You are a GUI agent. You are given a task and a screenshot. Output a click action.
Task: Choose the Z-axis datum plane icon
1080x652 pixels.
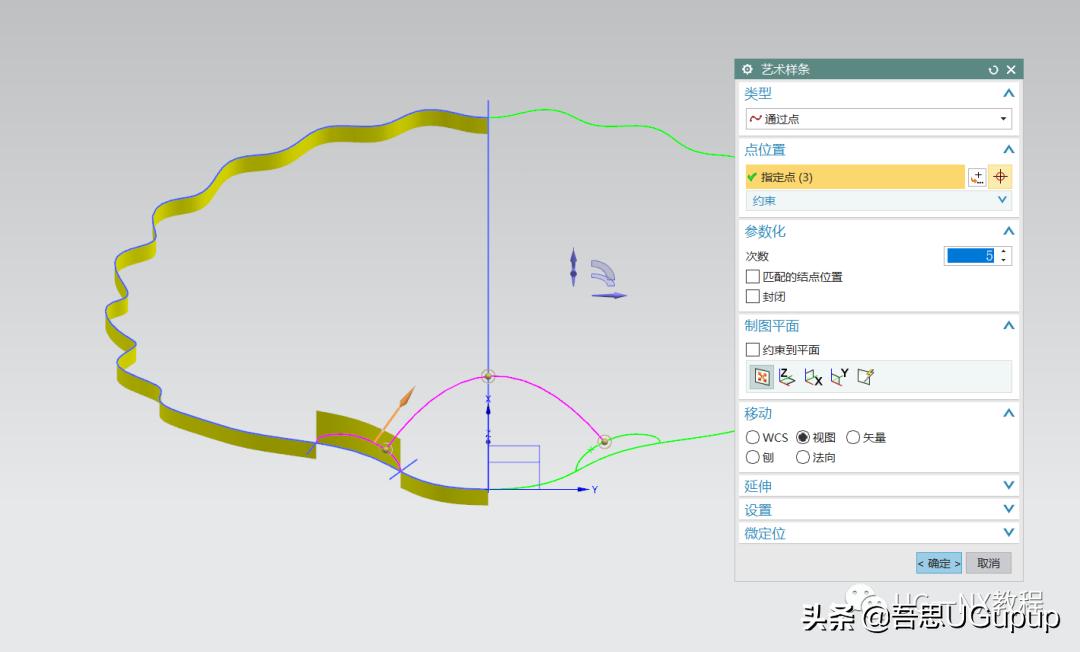point(786,376)
